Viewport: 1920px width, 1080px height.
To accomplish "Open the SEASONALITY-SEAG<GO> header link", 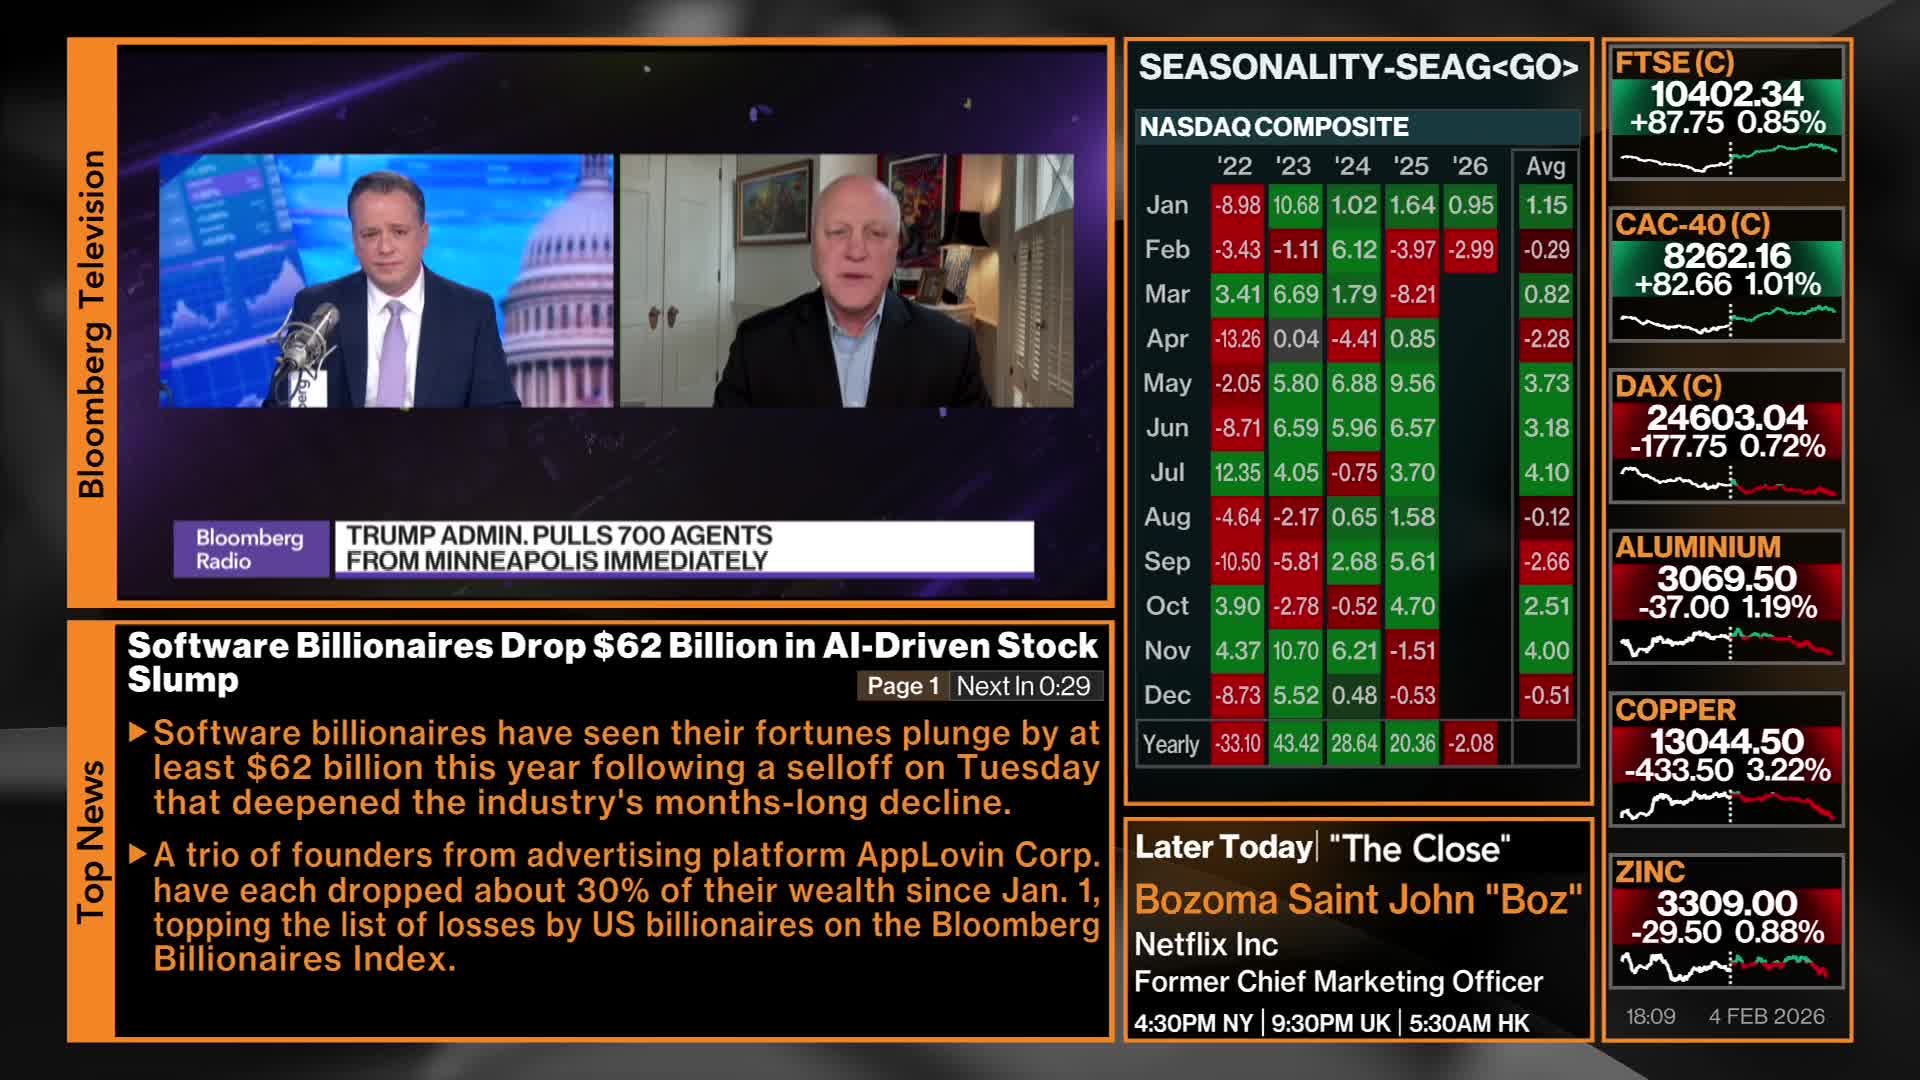I will coord(1357,68).
